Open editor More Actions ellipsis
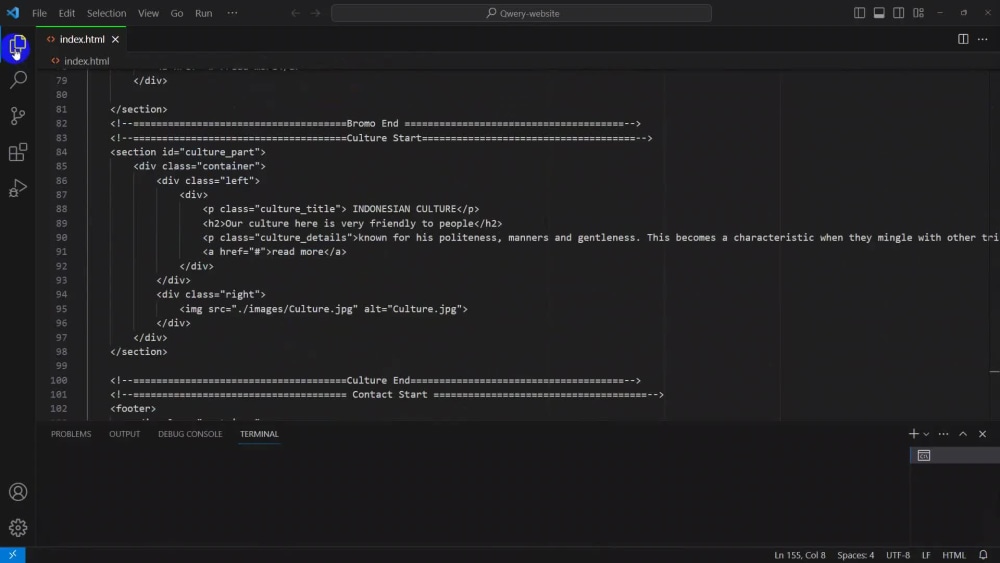 (983, 39)
